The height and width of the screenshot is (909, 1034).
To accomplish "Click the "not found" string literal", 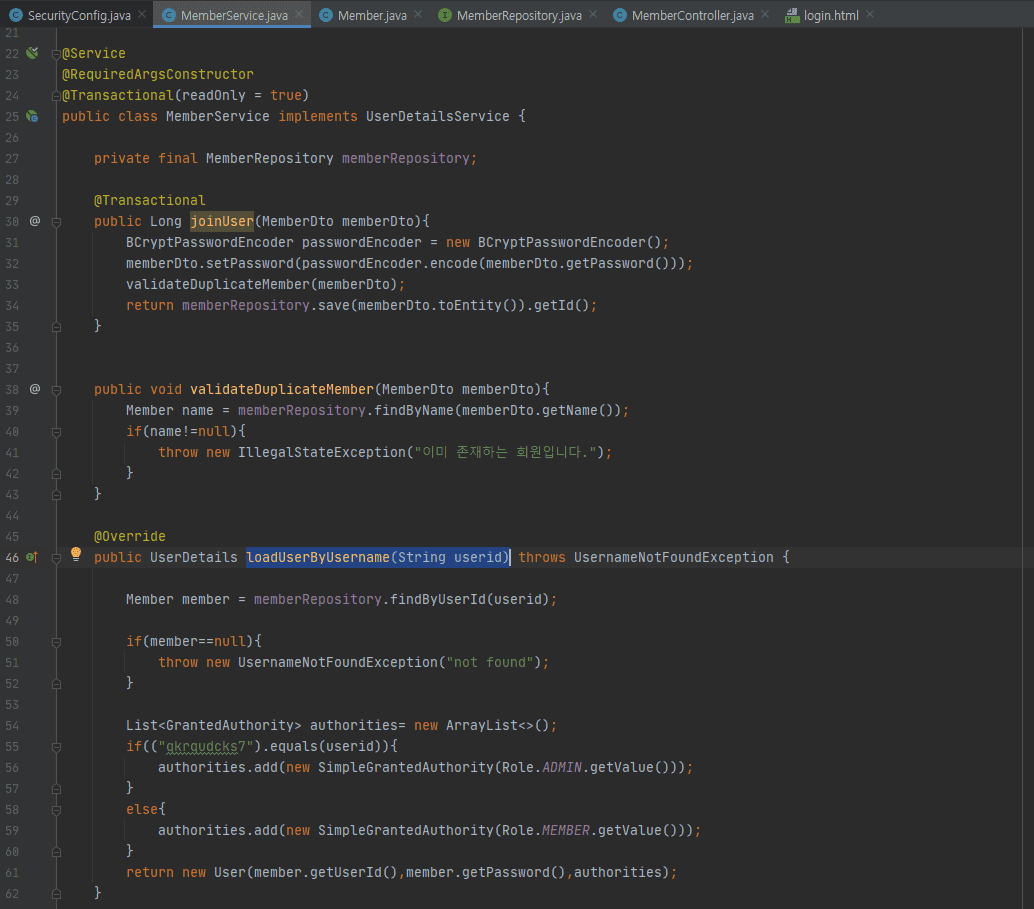I will (x=489, y=662).
